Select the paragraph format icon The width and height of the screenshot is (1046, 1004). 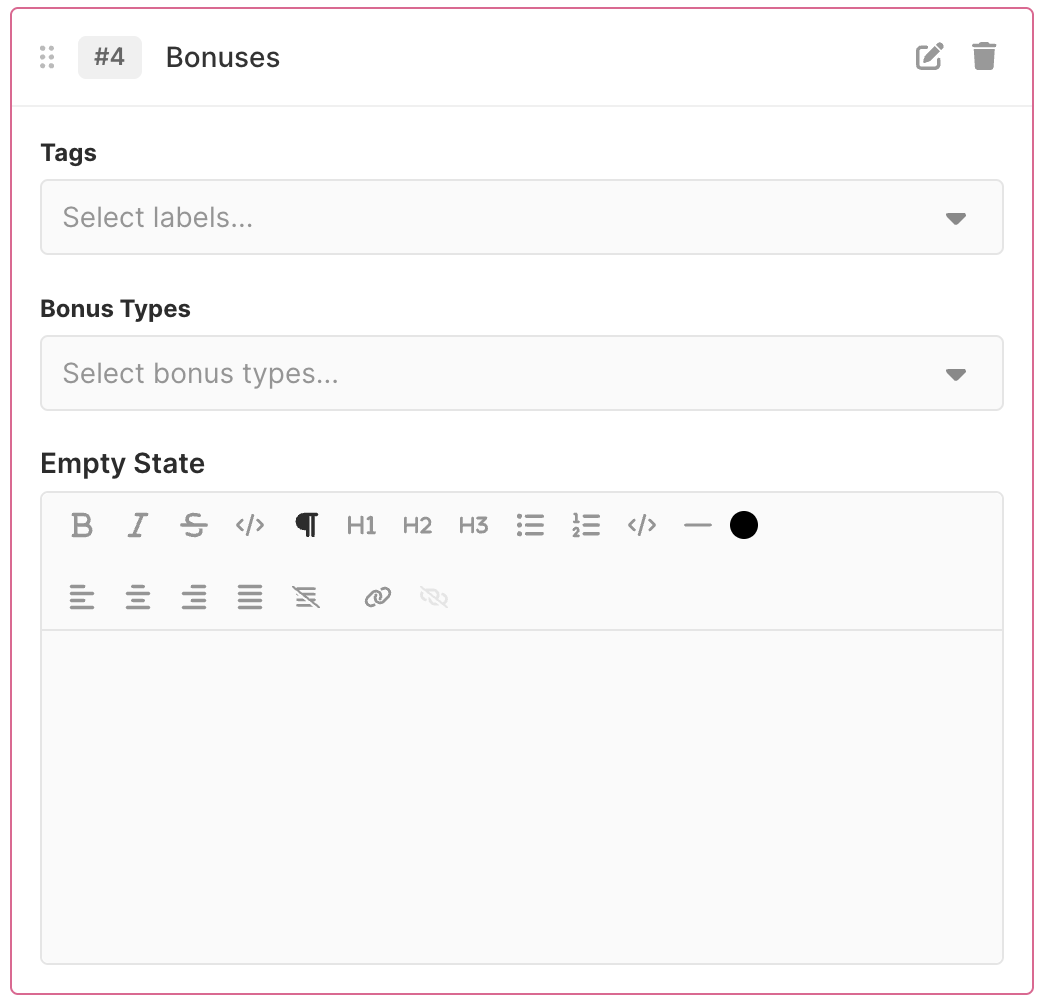coord(306,525)
